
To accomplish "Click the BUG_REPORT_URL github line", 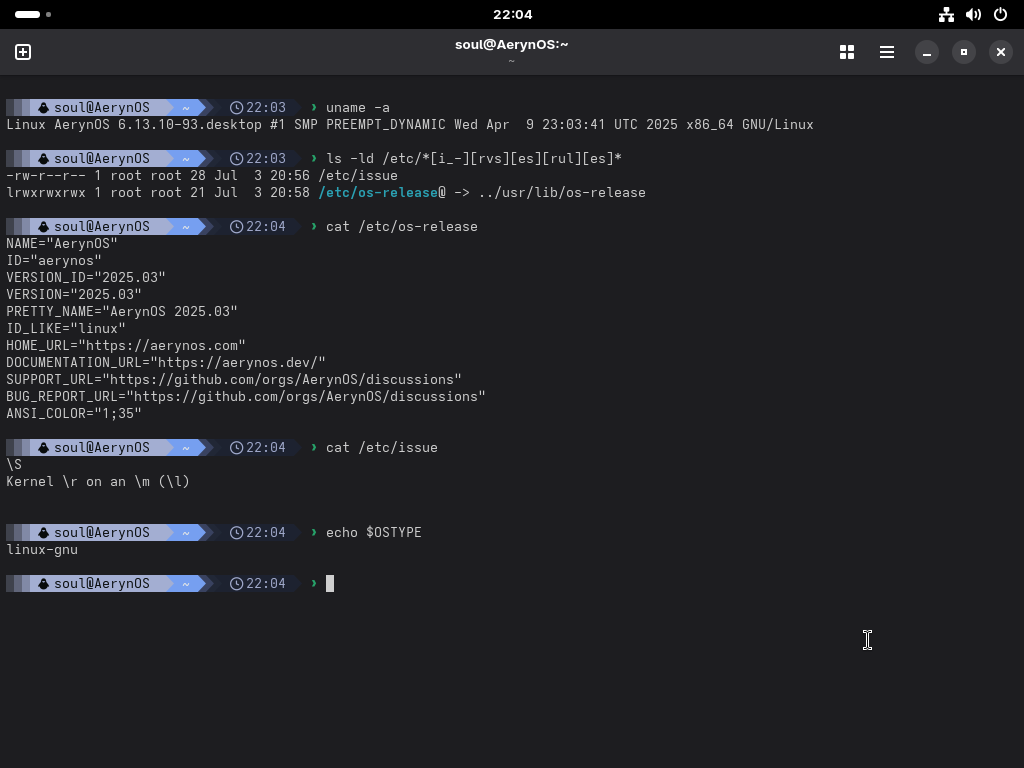I will coord(246,396).
